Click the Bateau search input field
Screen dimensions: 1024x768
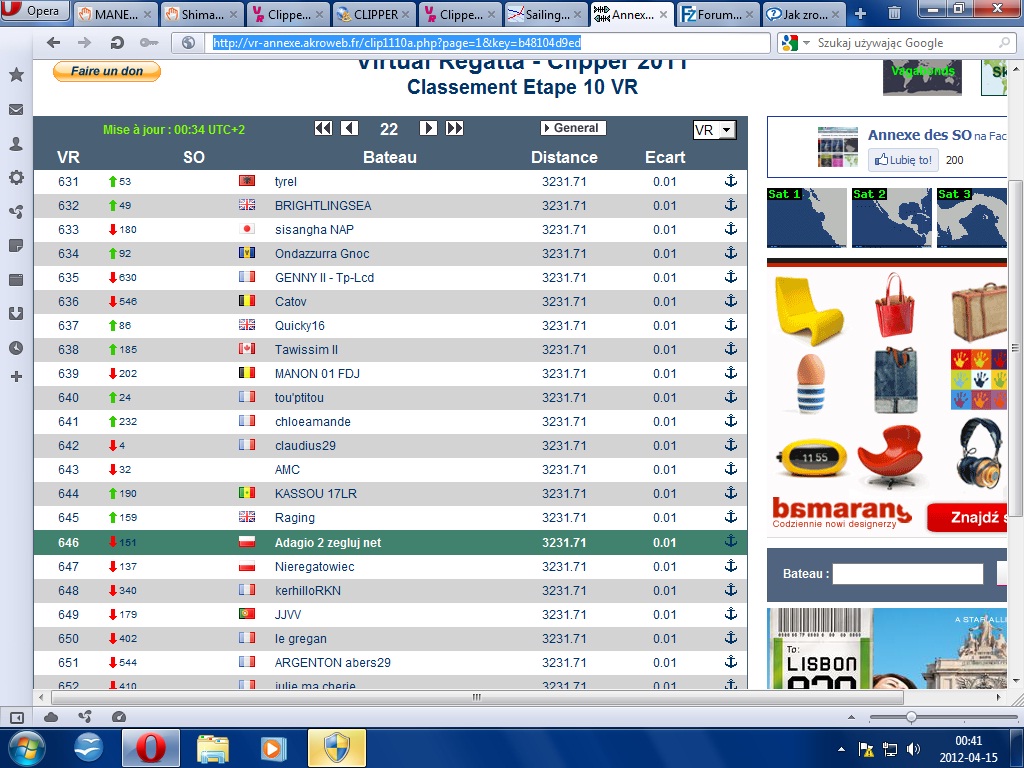click(908, 574)
